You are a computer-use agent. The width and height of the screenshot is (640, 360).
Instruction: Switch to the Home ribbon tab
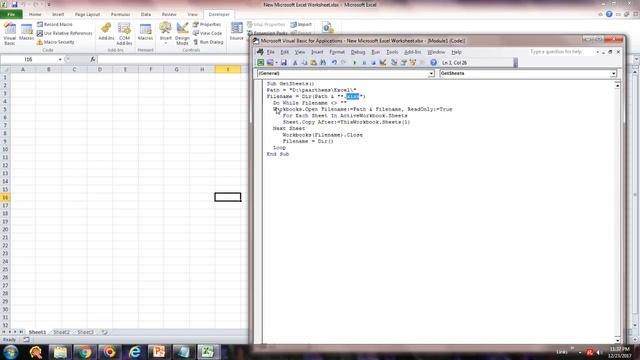35,14
